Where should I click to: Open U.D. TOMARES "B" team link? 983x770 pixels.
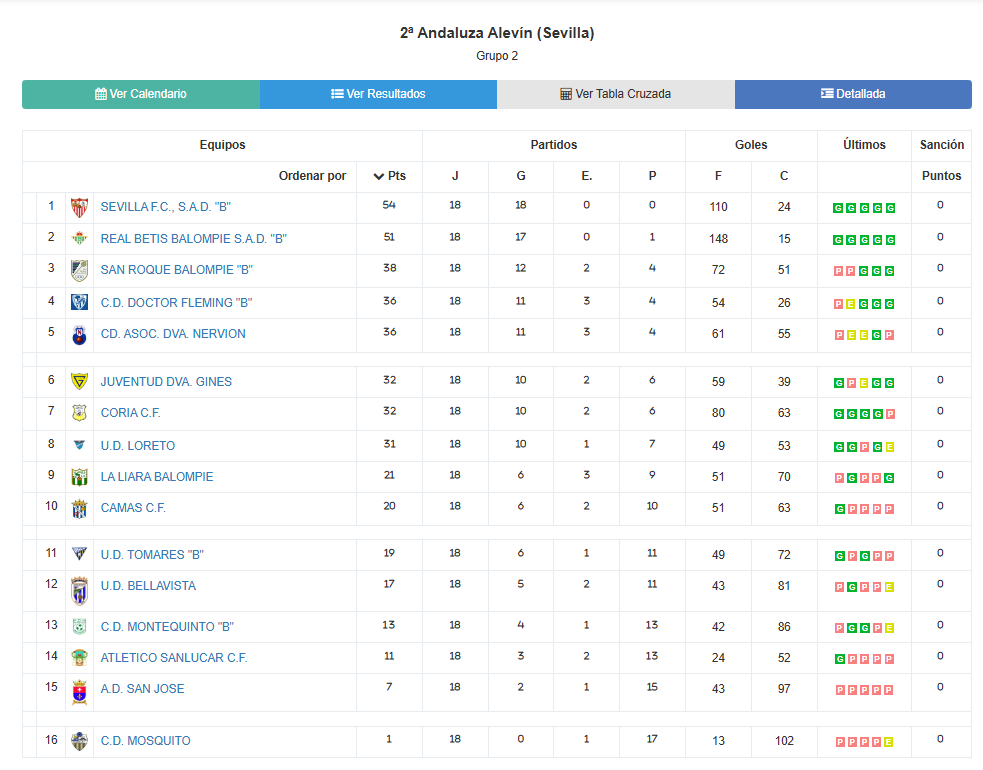[152, 555]
